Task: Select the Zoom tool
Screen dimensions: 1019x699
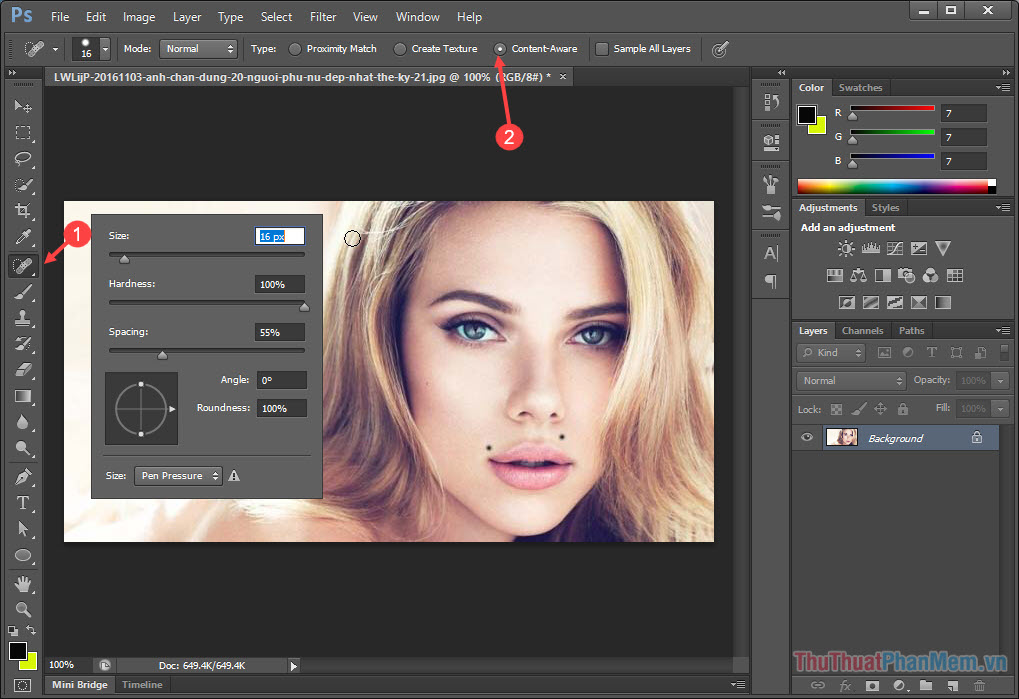Action: point(22,611)
